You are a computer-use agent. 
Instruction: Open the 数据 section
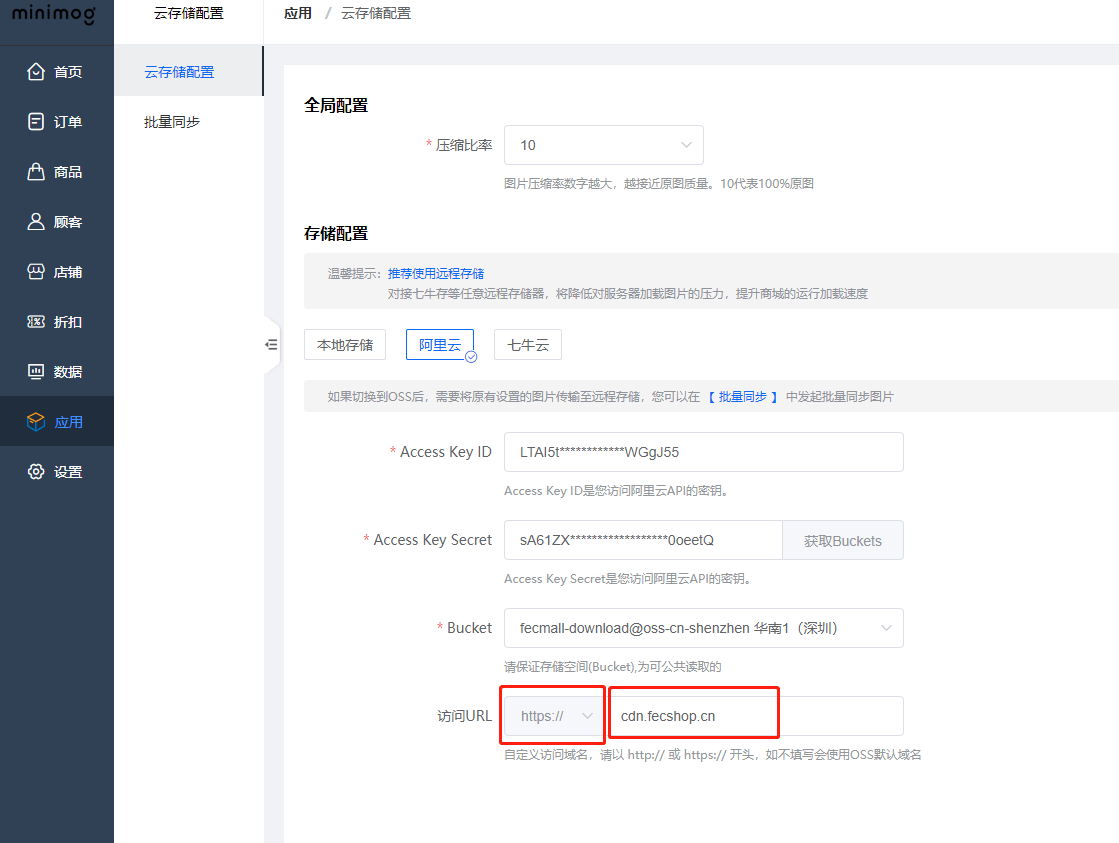[57, 371]
